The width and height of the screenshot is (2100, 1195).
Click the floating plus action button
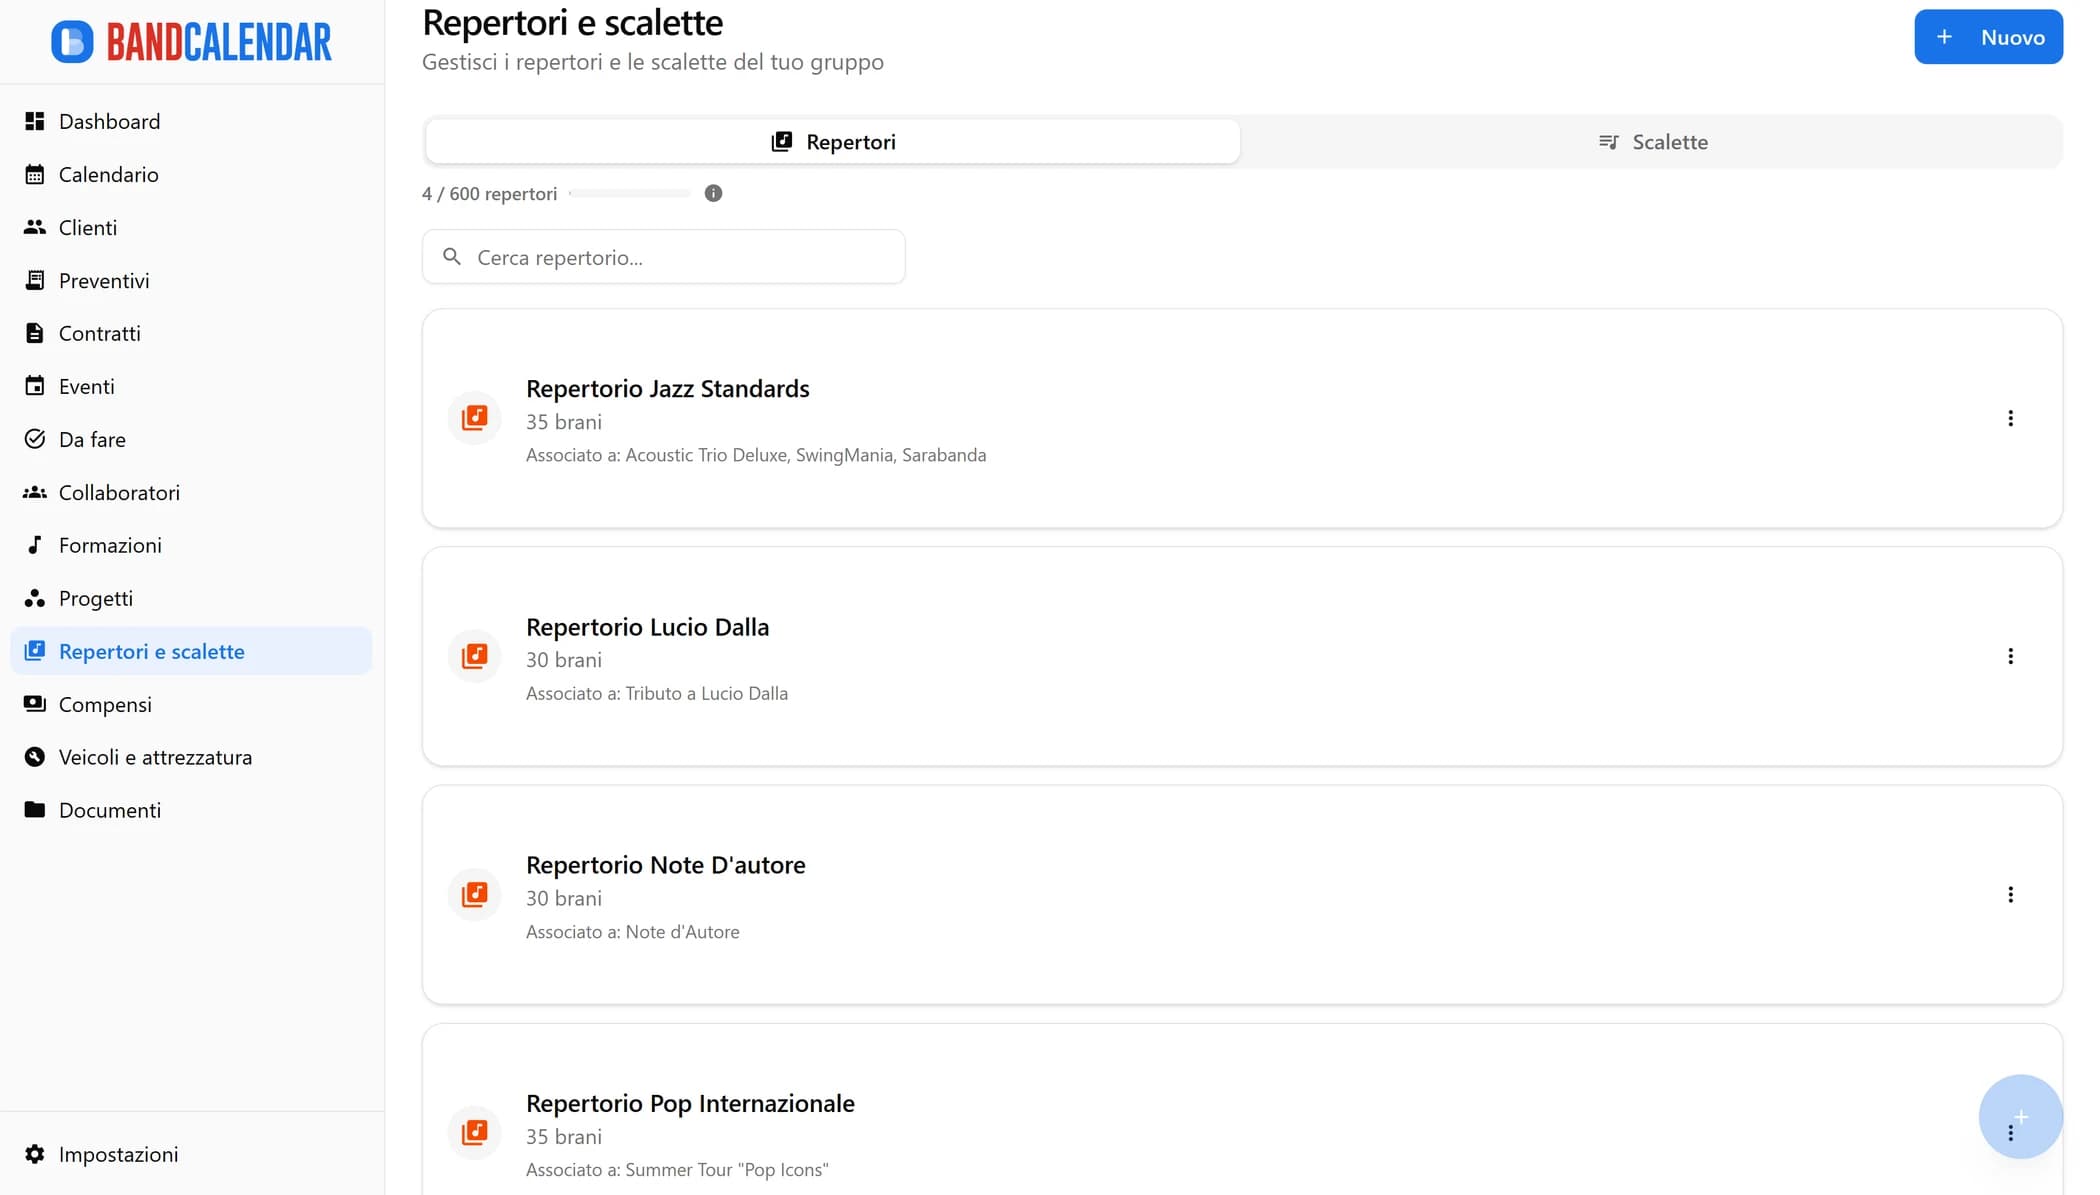coord(2020,1117)
